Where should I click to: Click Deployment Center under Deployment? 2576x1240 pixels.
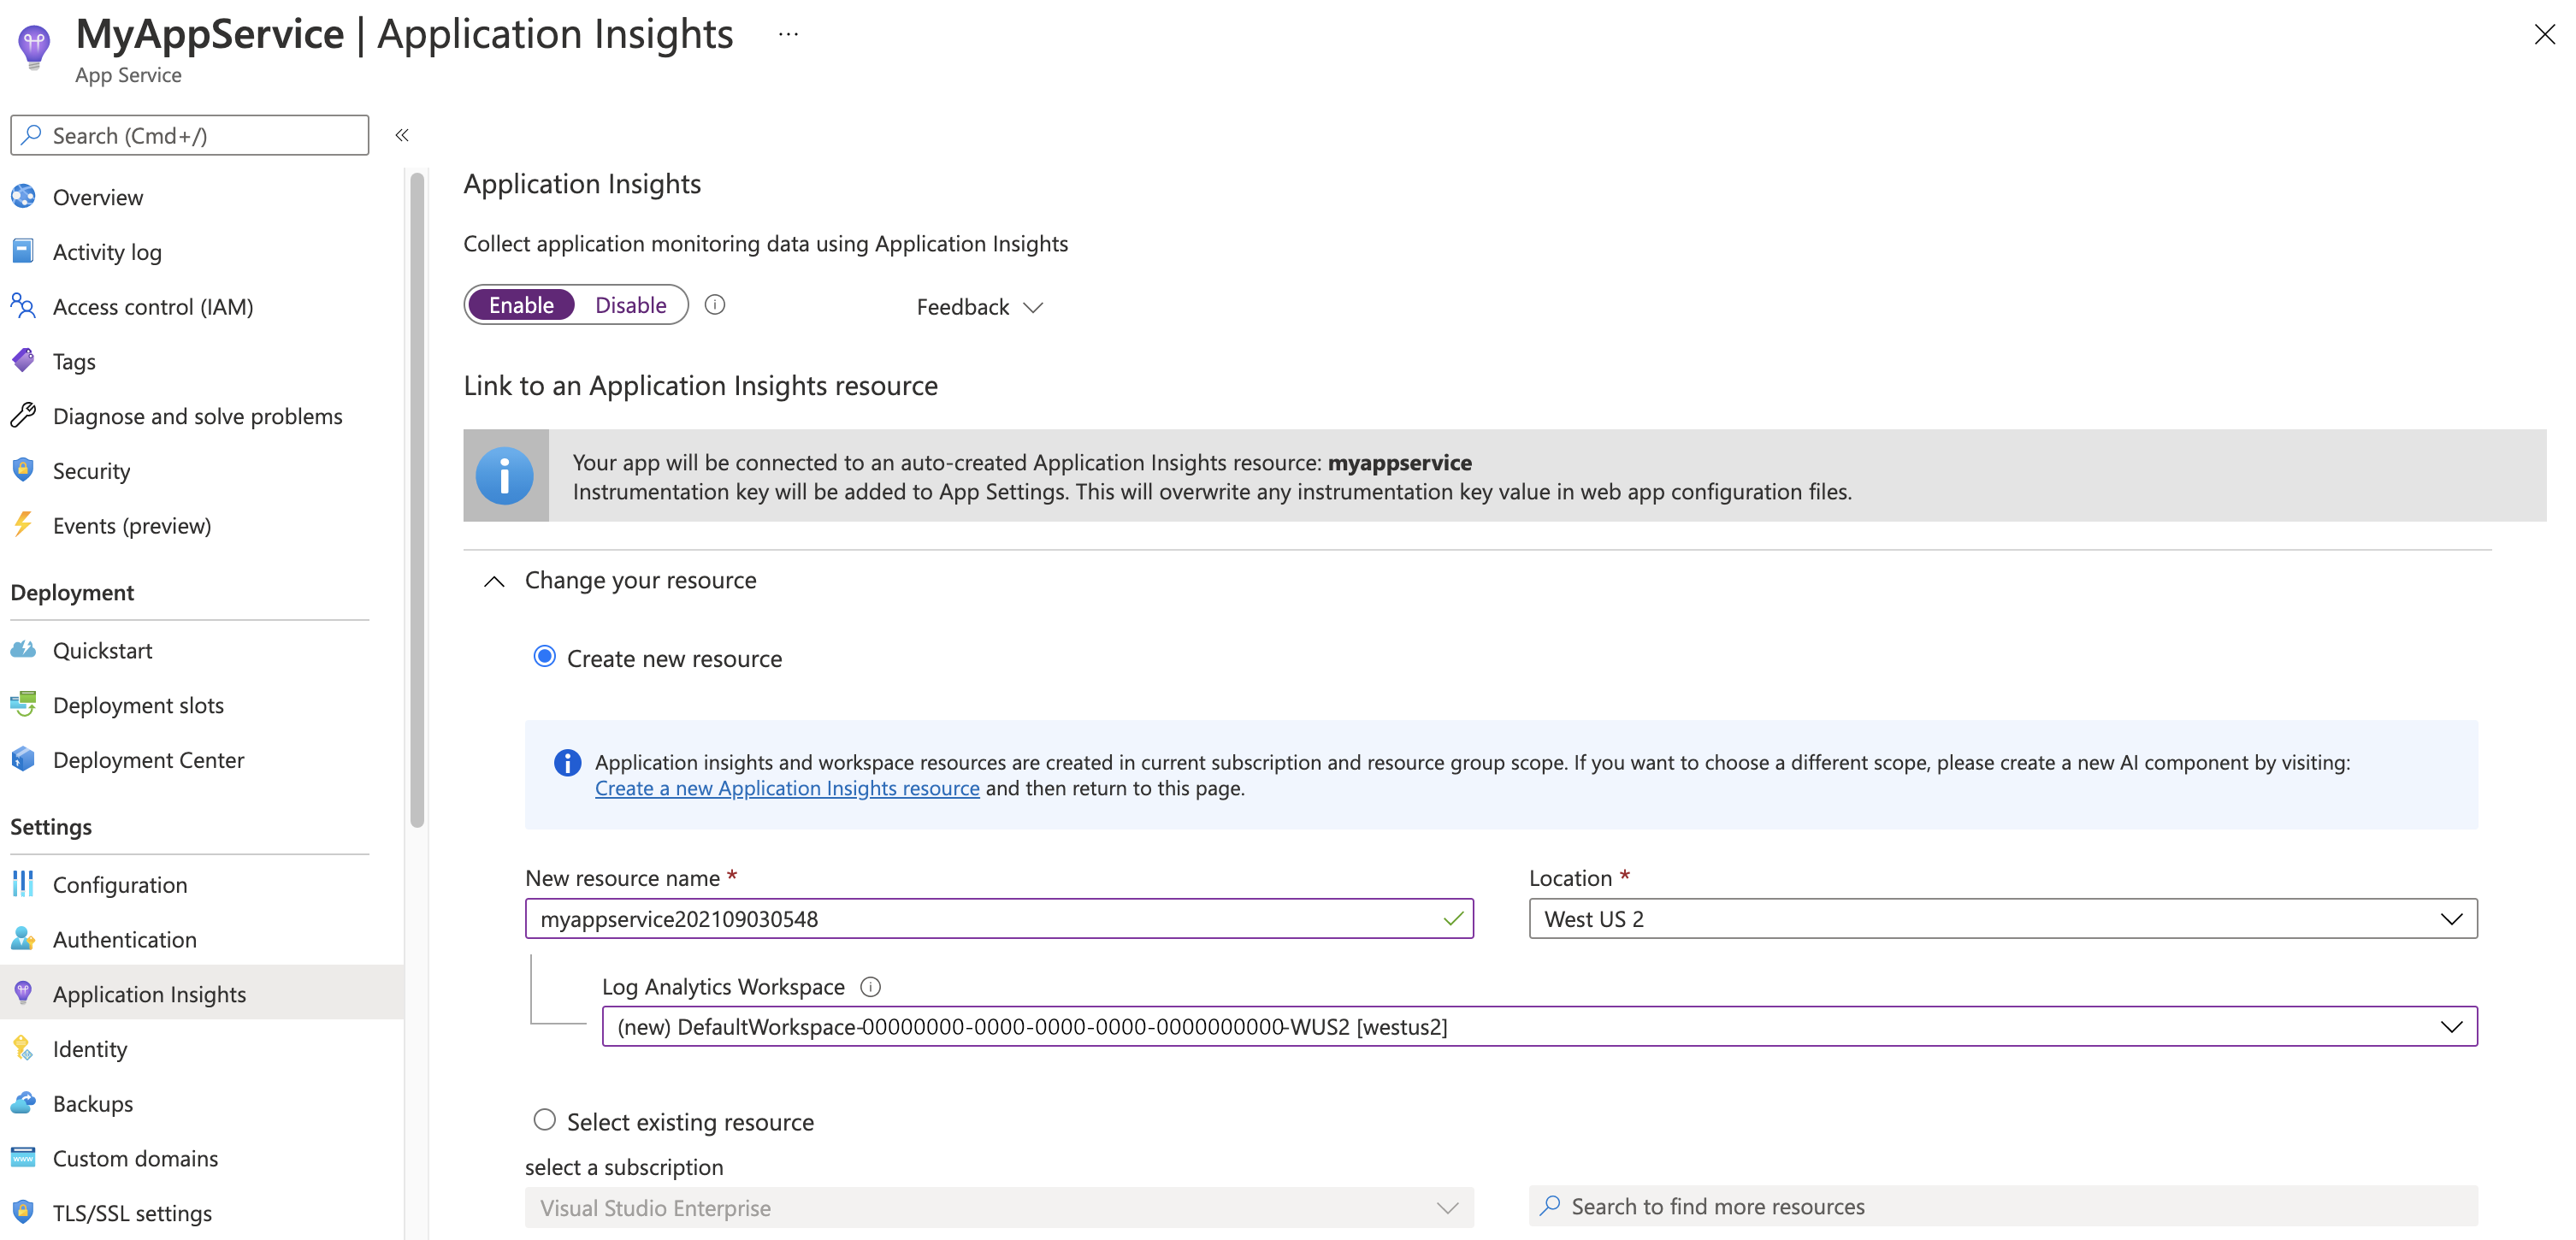(150, 759)
